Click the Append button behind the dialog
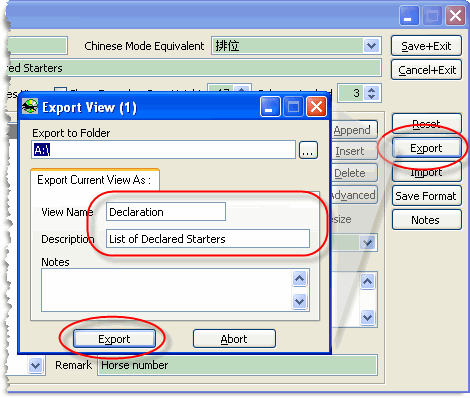 (354, 130)
